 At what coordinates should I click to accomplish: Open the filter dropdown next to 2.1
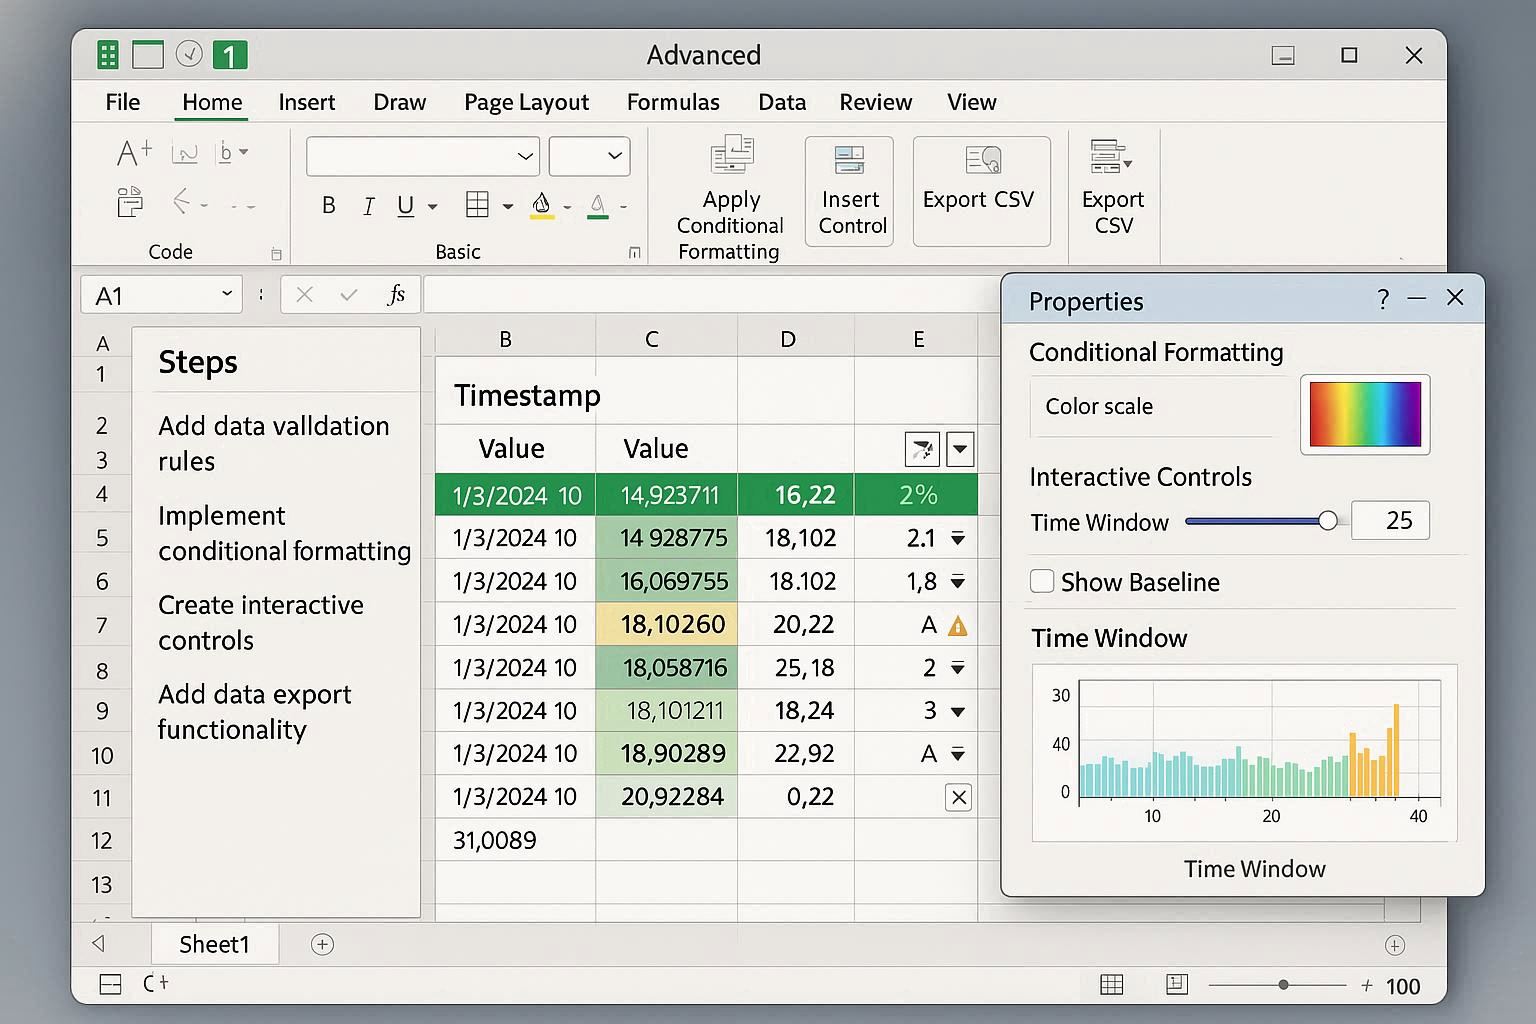[958, 538]
